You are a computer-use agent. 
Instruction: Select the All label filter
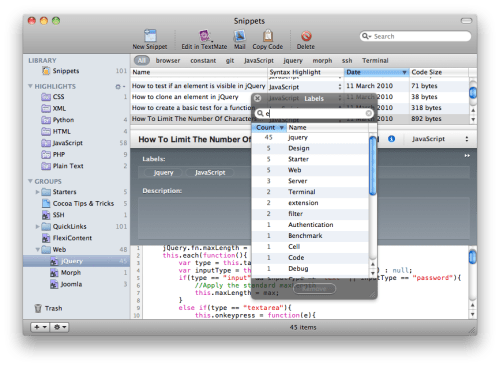(x=142, y=60)
